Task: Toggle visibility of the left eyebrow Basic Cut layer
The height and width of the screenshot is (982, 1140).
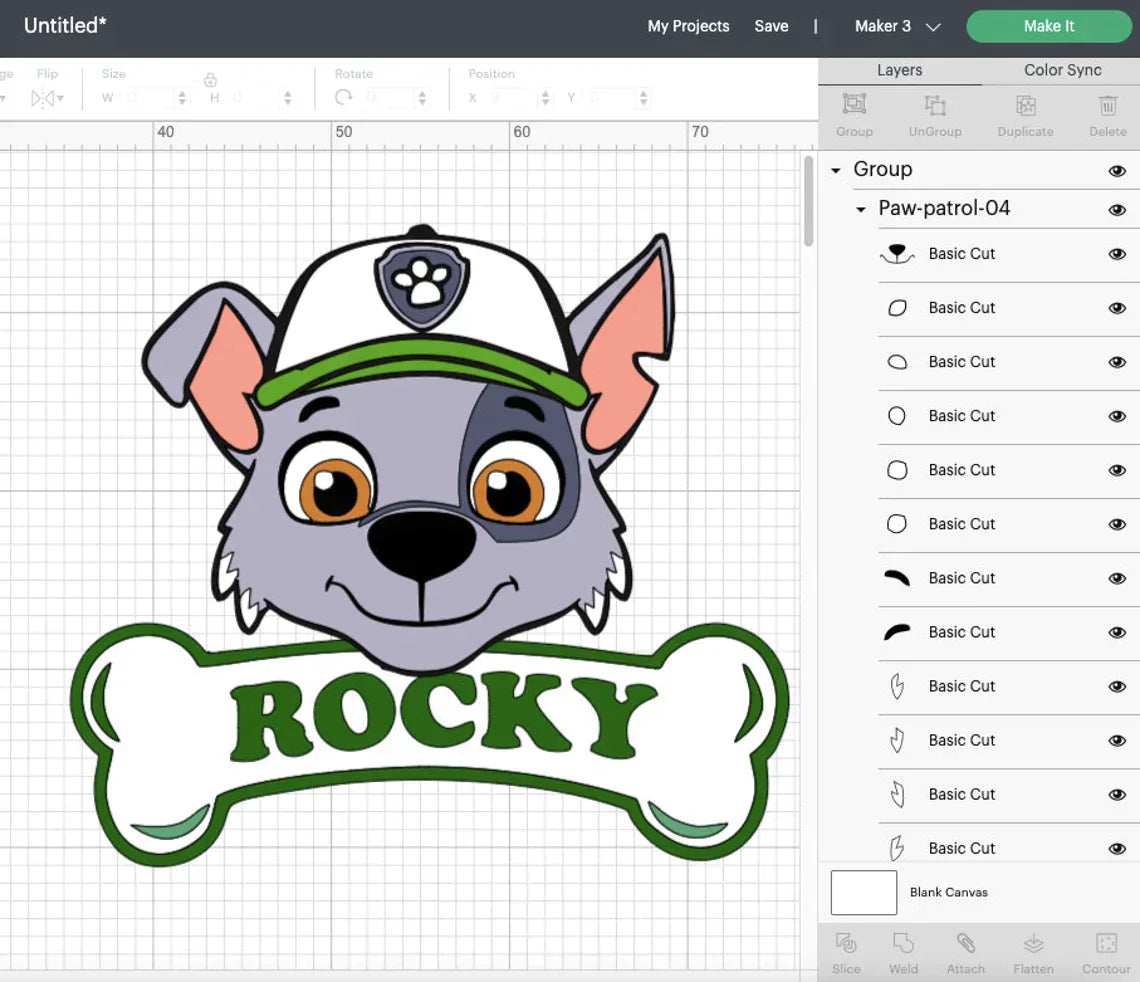Action: (1117, 632)
